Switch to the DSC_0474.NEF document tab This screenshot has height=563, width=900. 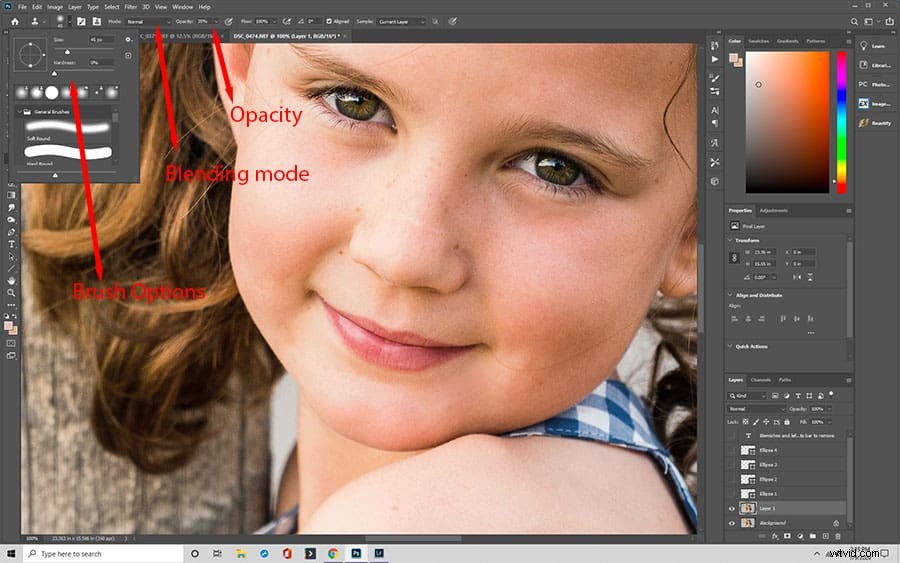tap(286, 36)
